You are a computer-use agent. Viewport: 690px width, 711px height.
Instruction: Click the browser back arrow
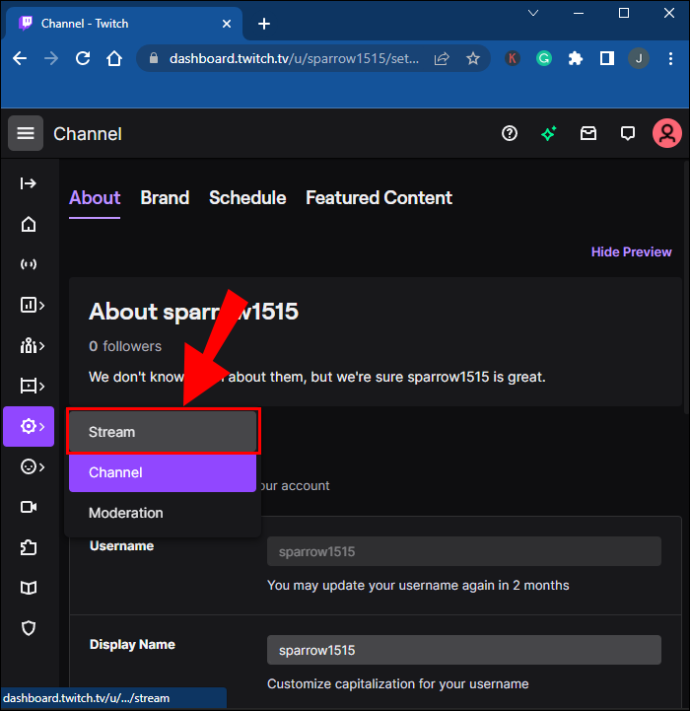[20, 58]
